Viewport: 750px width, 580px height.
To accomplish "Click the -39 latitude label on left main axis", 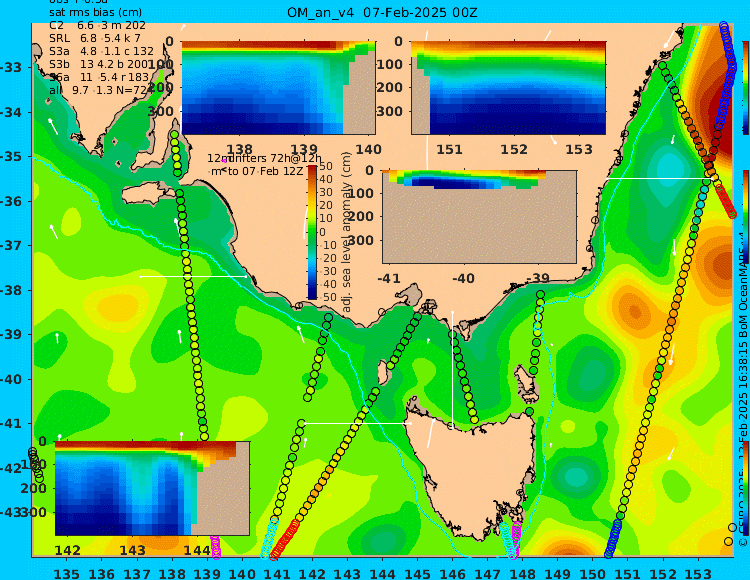I will pos(11,335).
